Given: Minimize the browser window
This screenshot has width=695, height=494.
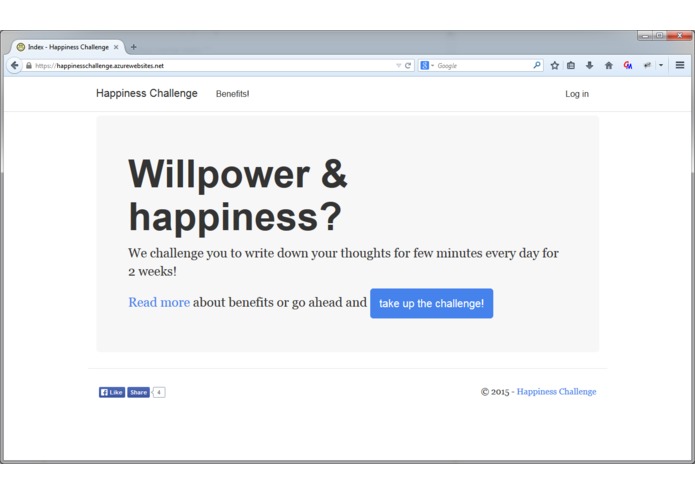Looking at the screenshot, I should (x=645, y=35).
